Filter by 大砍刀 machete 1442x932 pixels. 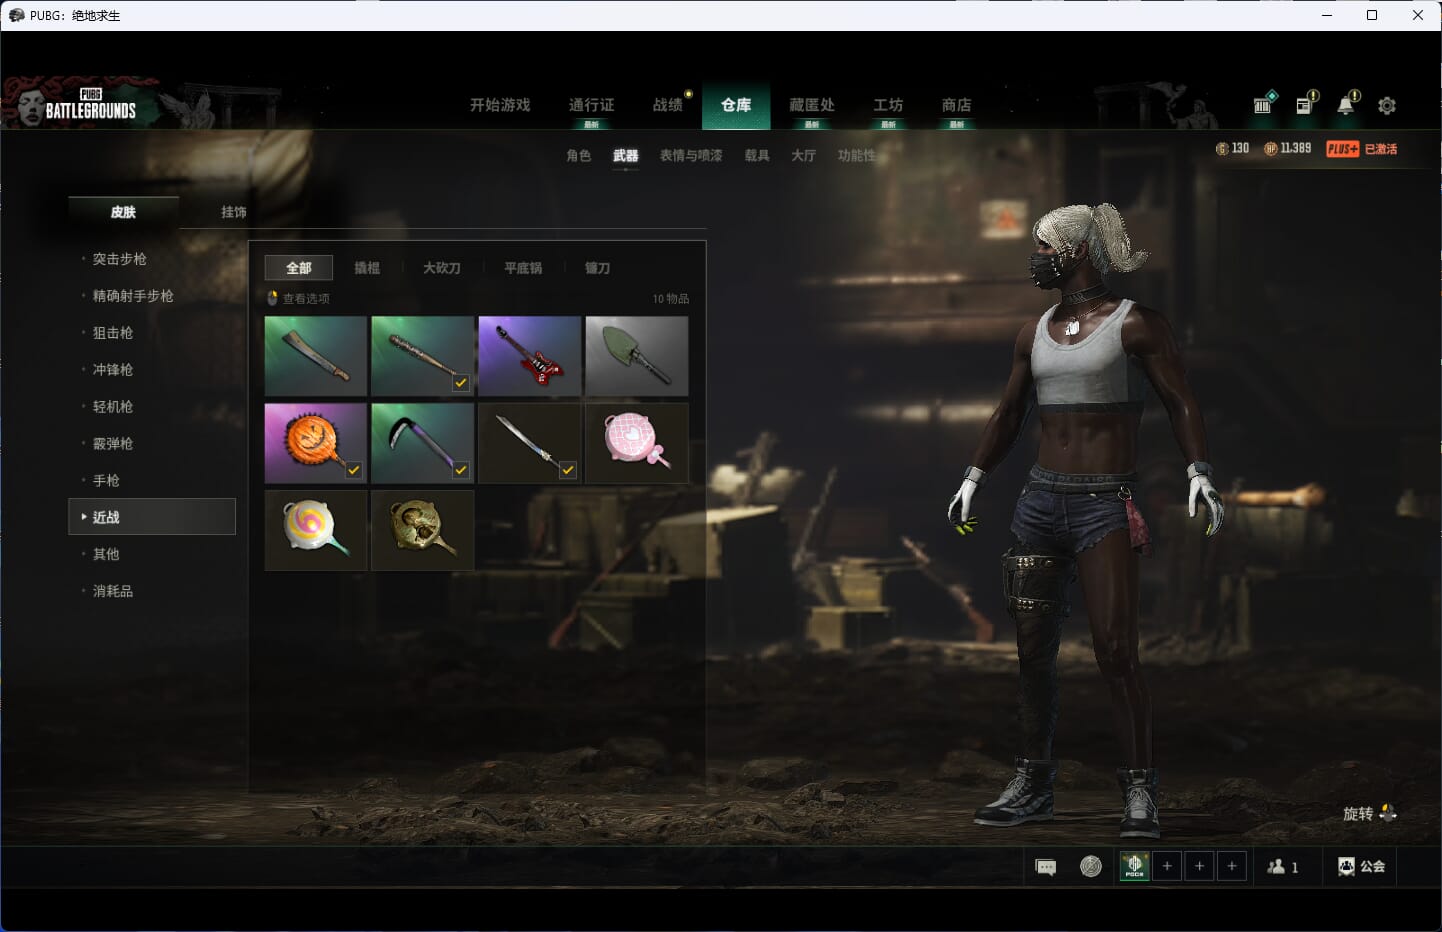tap(442, 268)
